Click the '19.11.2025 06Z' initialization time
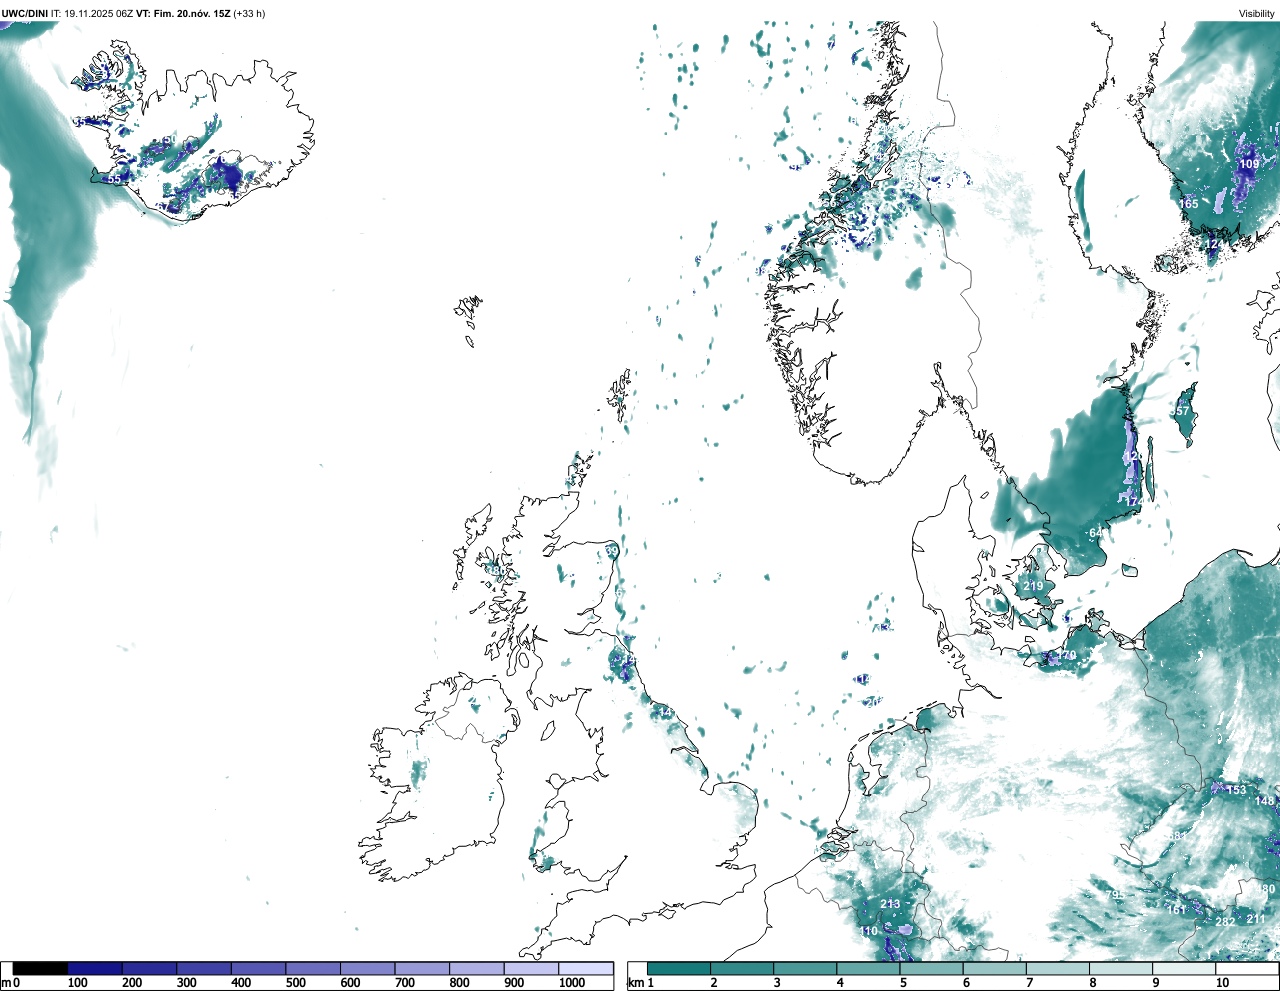Image resolution: width=1280 pixels, height=991 pixels. click(99, 14)
